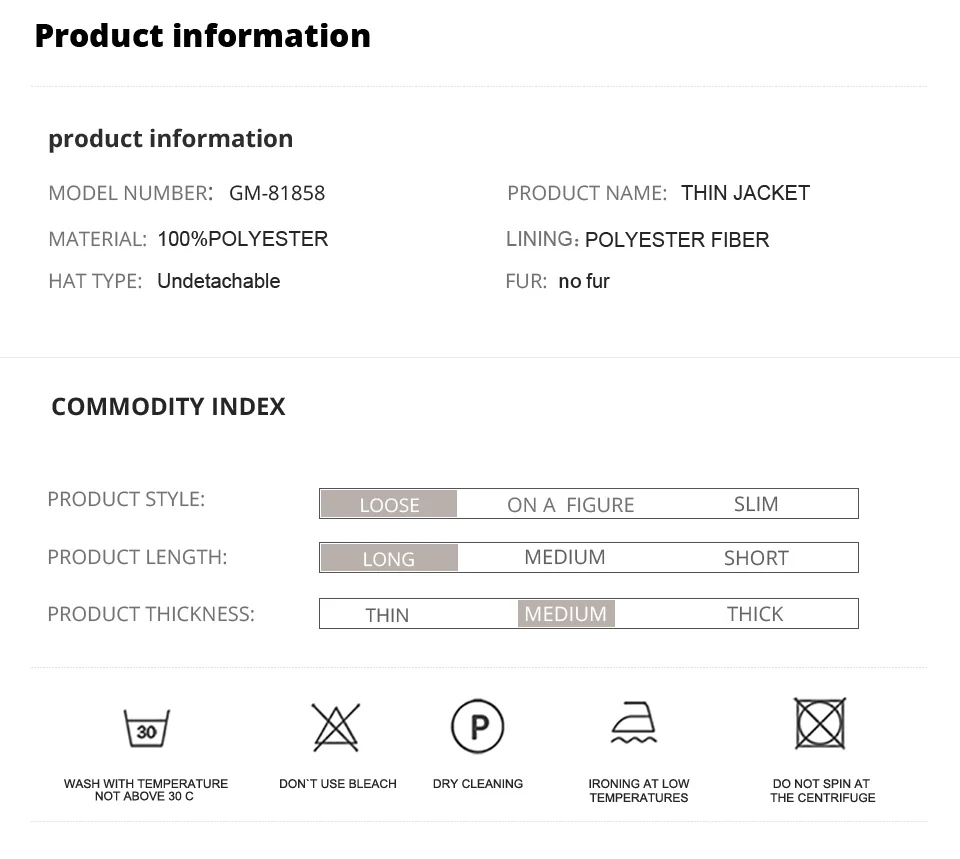The height and width of the screenshot is (859, 960).
Task: Choose MEDIUM in the product length row
Action: tap(564, 557)
